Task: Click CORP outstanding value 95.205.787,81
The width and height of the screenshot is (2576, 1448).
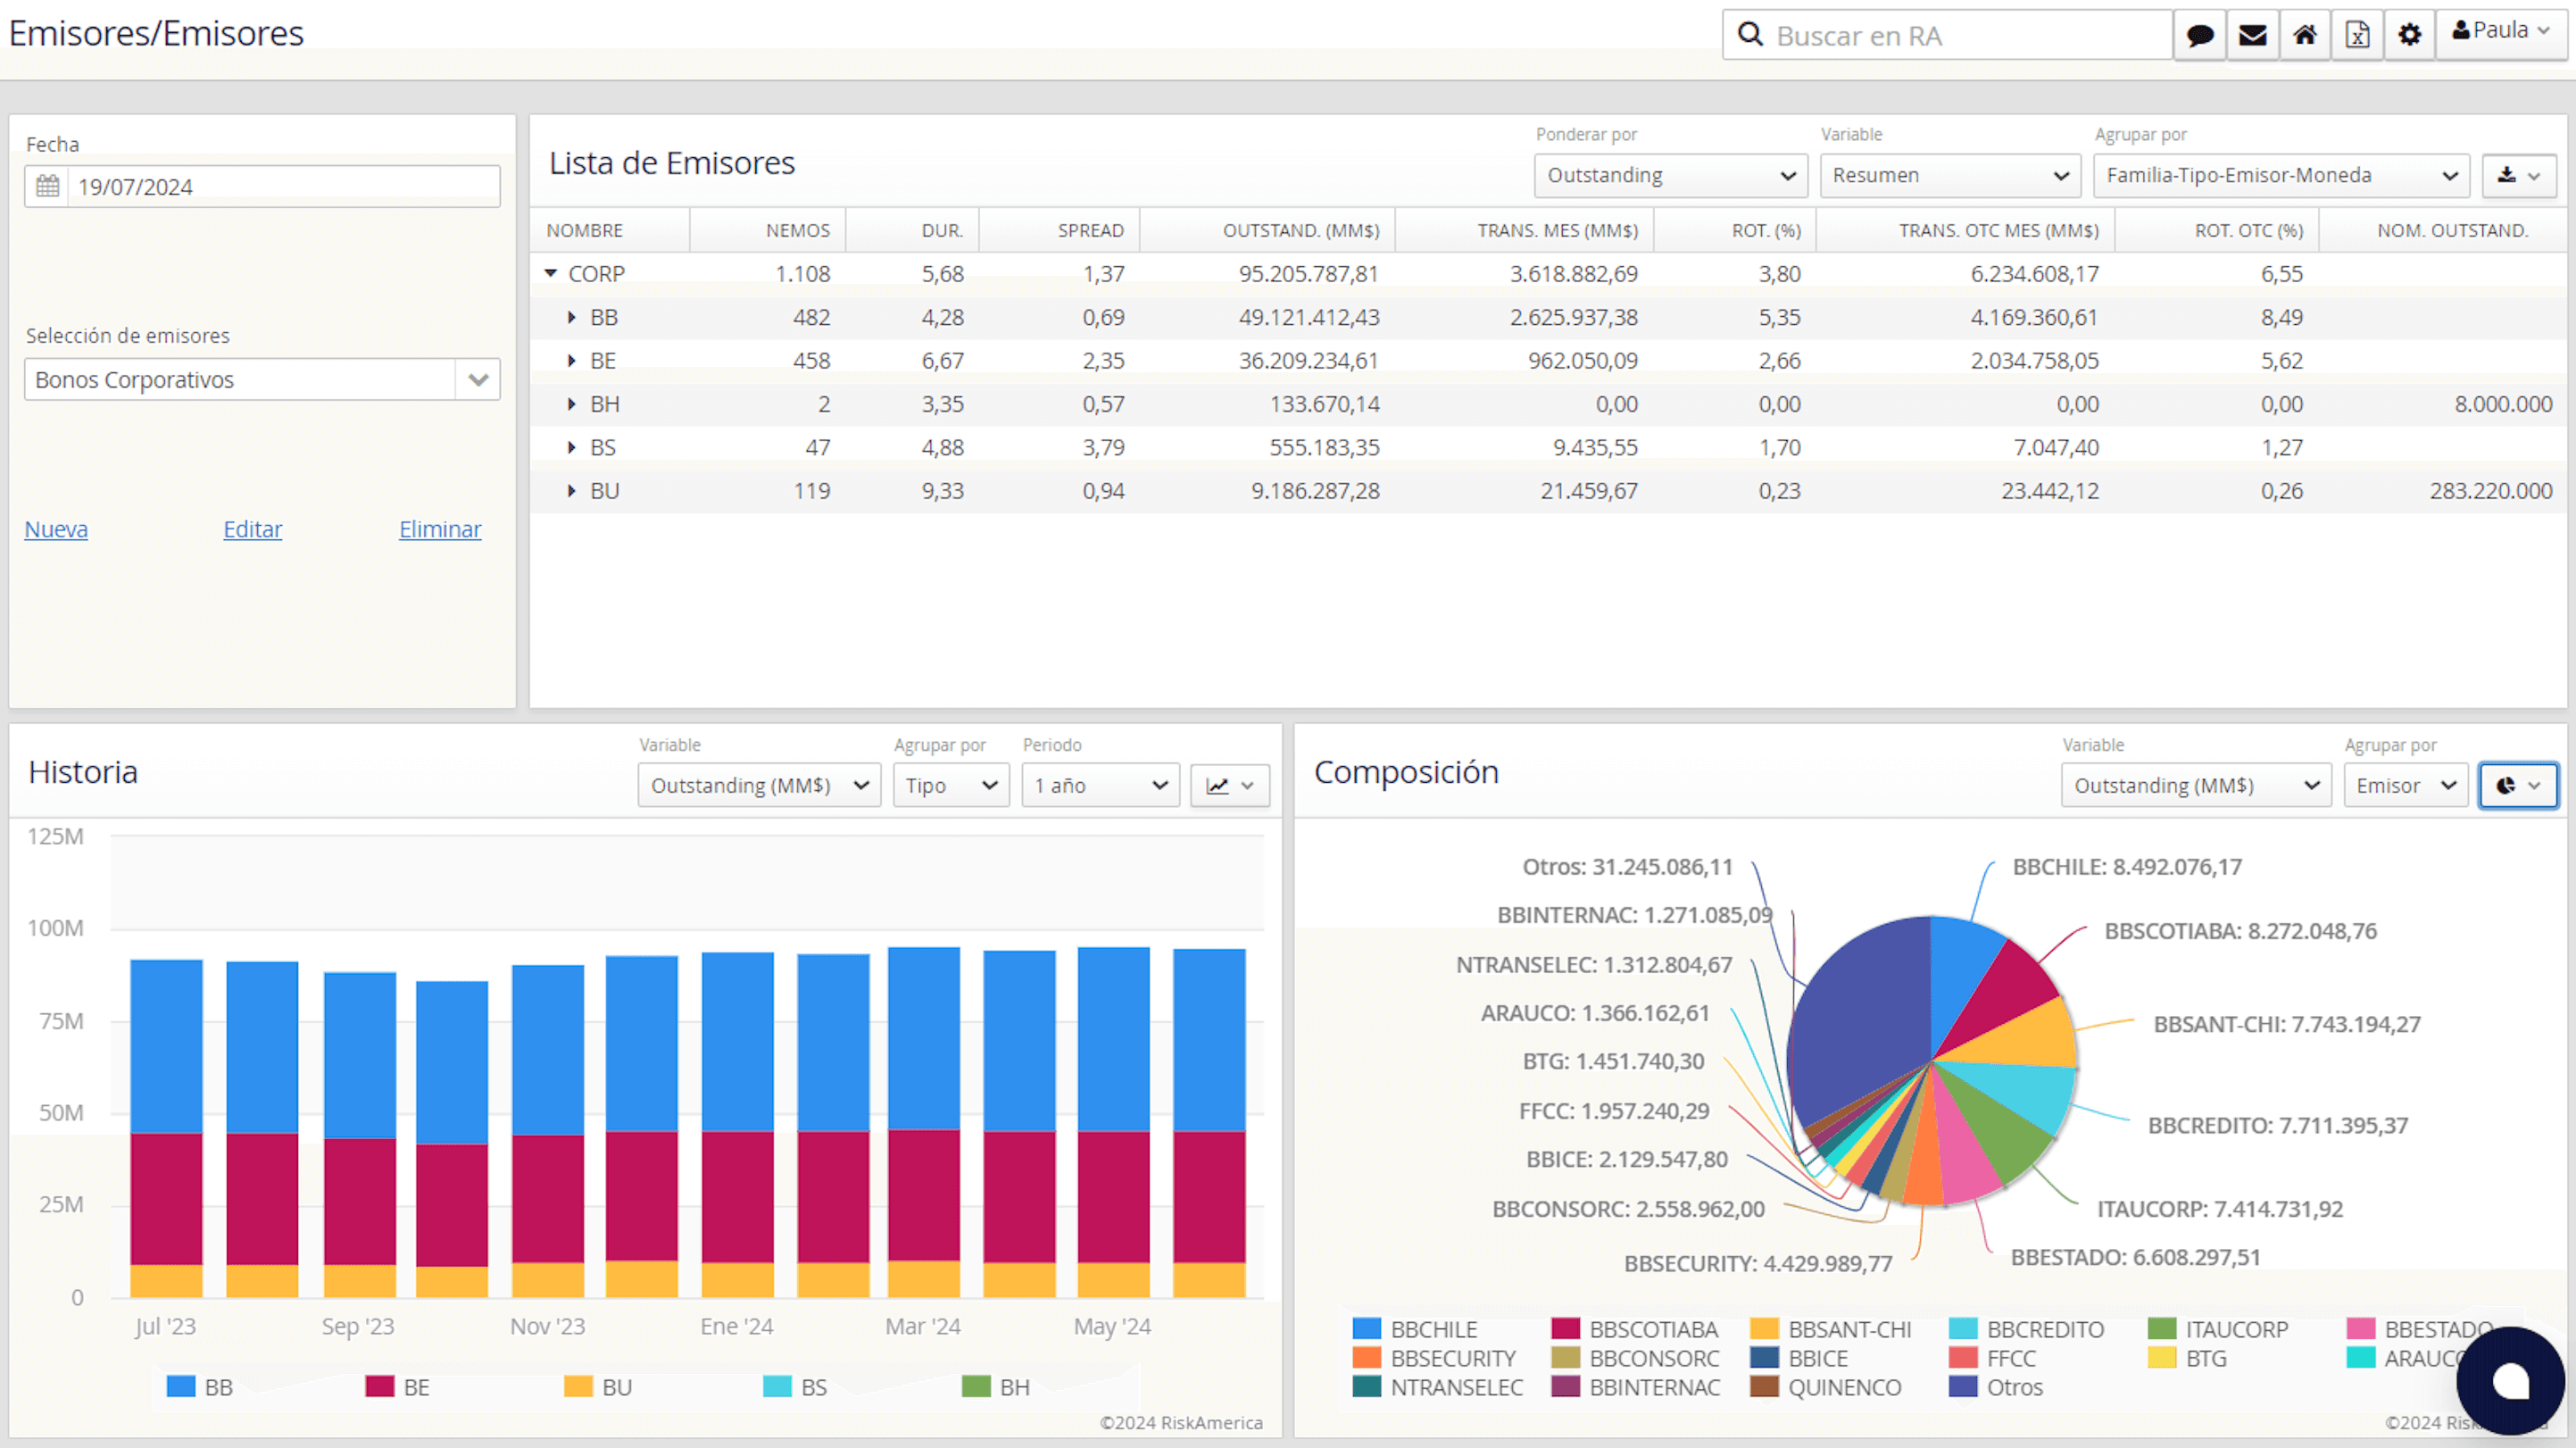Action: coord(1308,273)
